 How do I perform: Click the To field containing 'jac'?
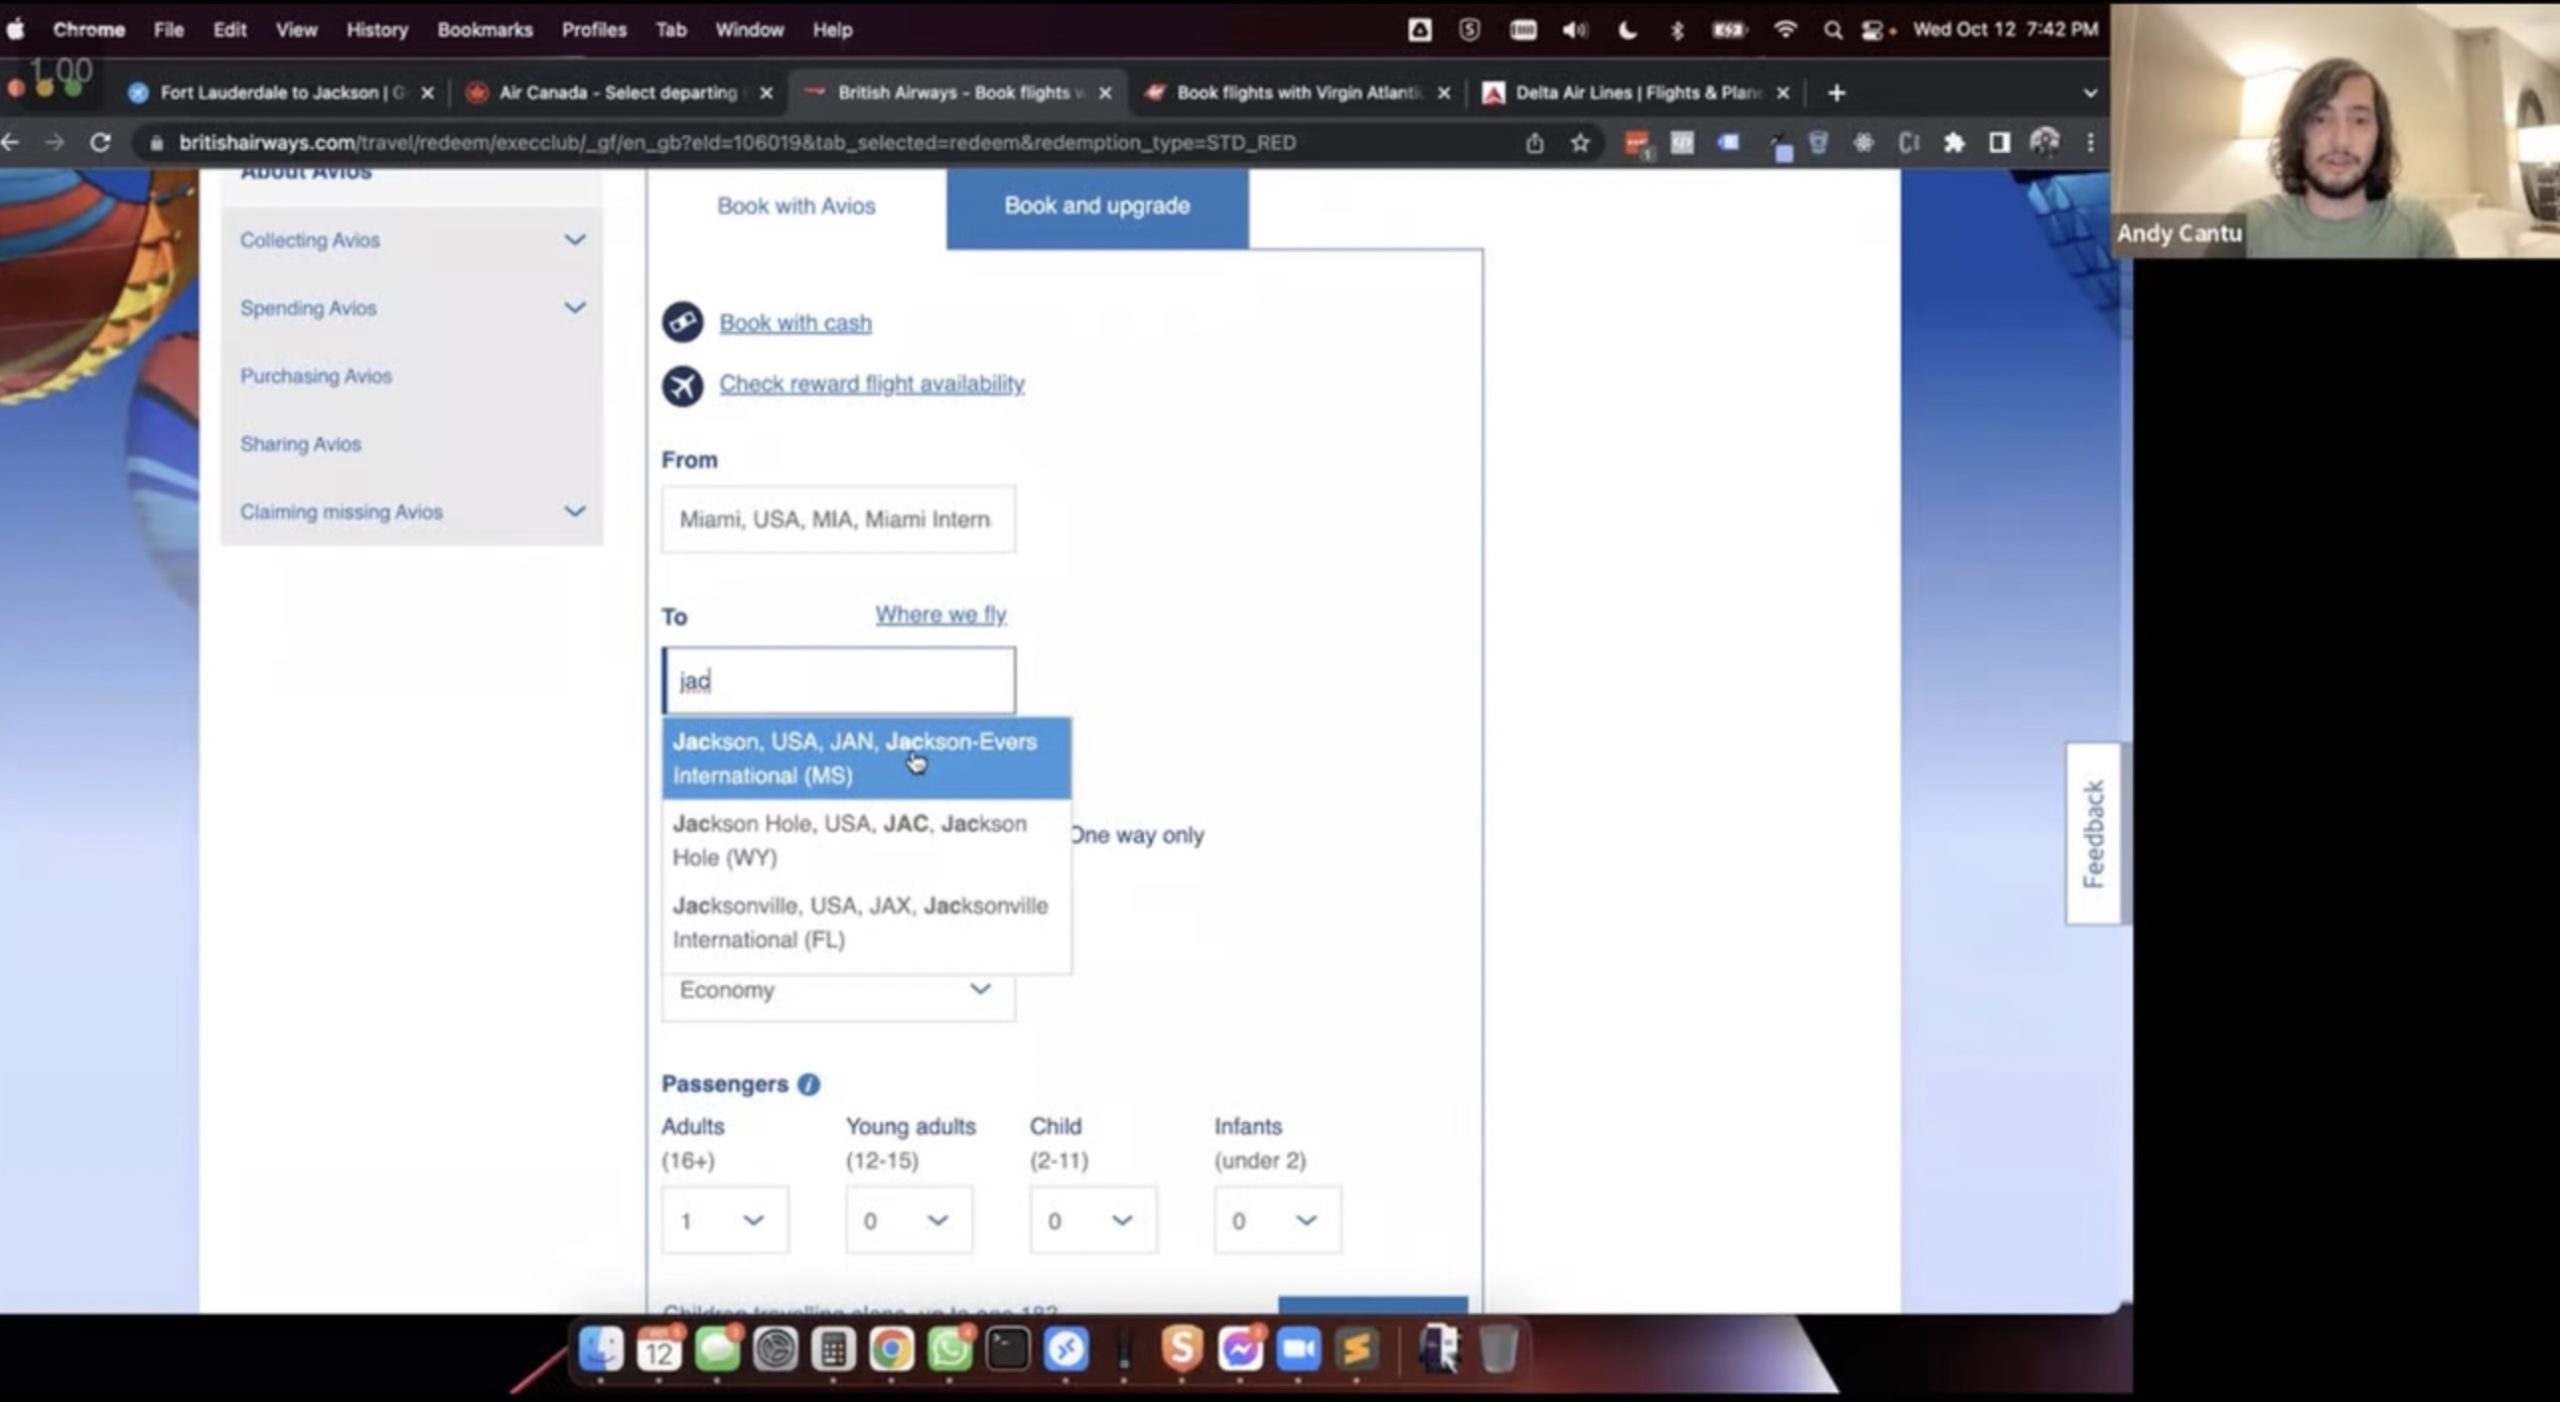(x=838, y=681)
